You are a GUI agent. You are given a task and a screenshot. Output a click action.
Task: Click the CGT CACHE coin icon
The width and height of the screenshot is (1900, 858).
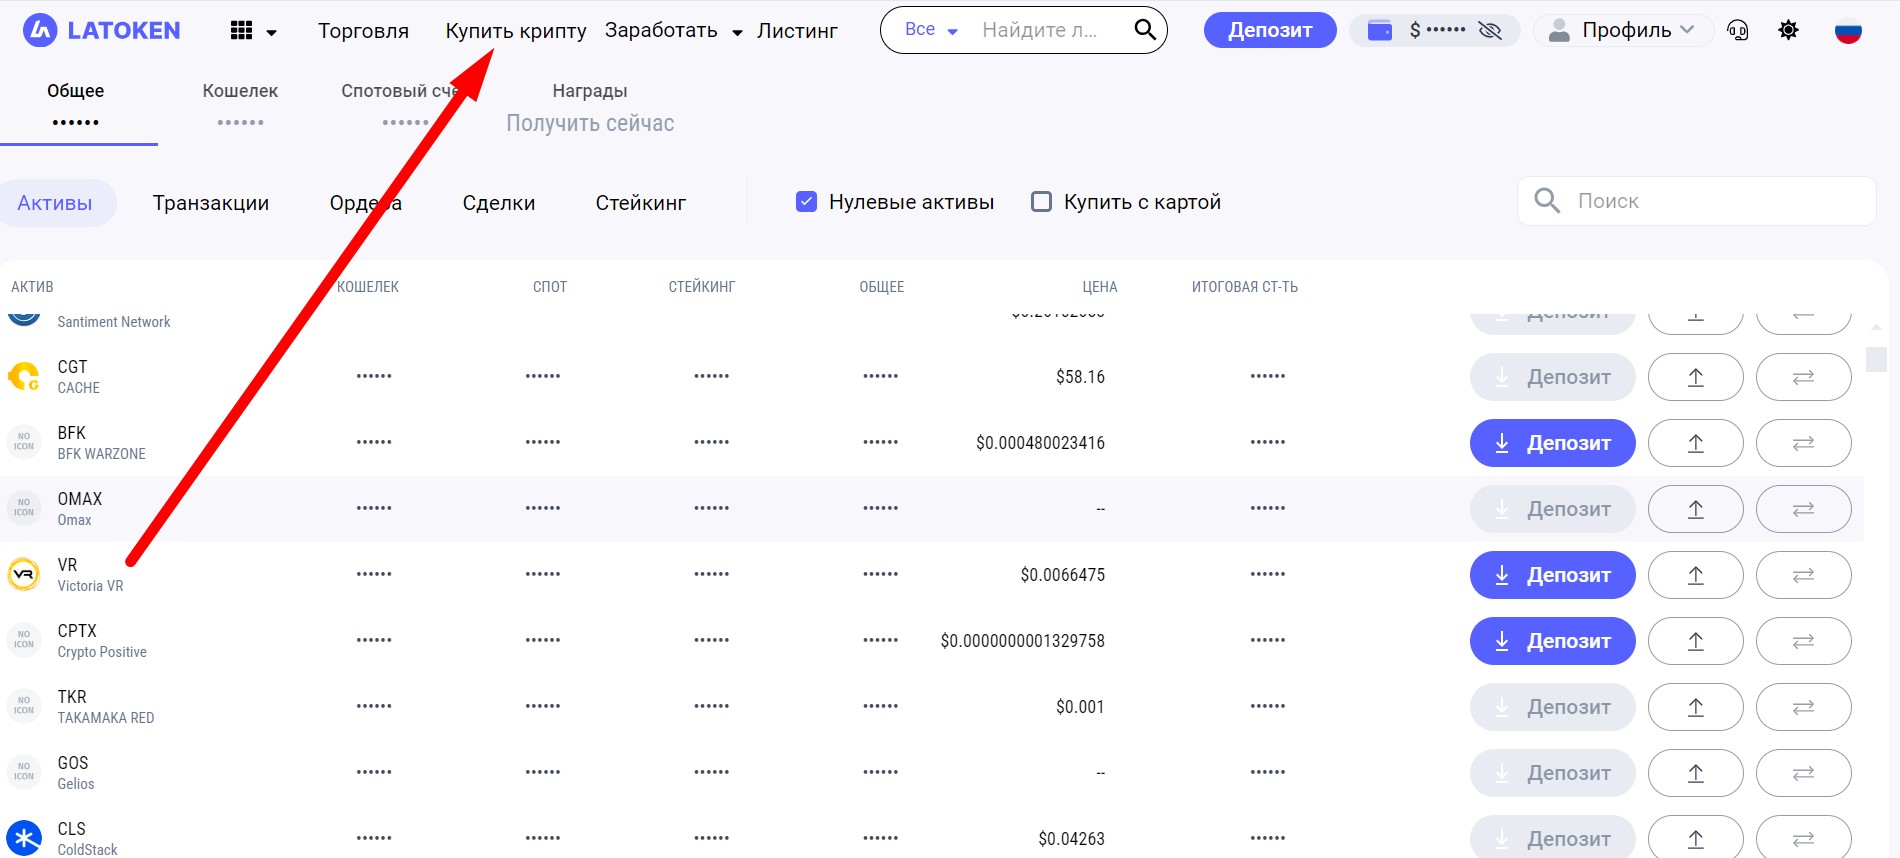click(24, 377)
